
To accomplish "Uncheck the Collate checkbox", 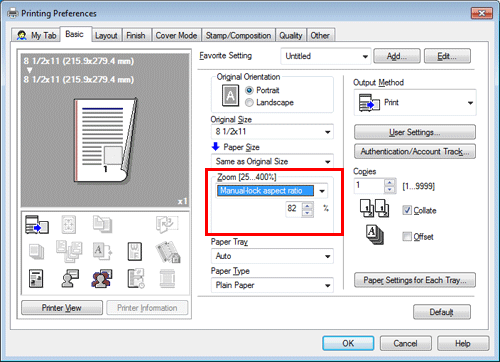I will [x=407, y=210].
